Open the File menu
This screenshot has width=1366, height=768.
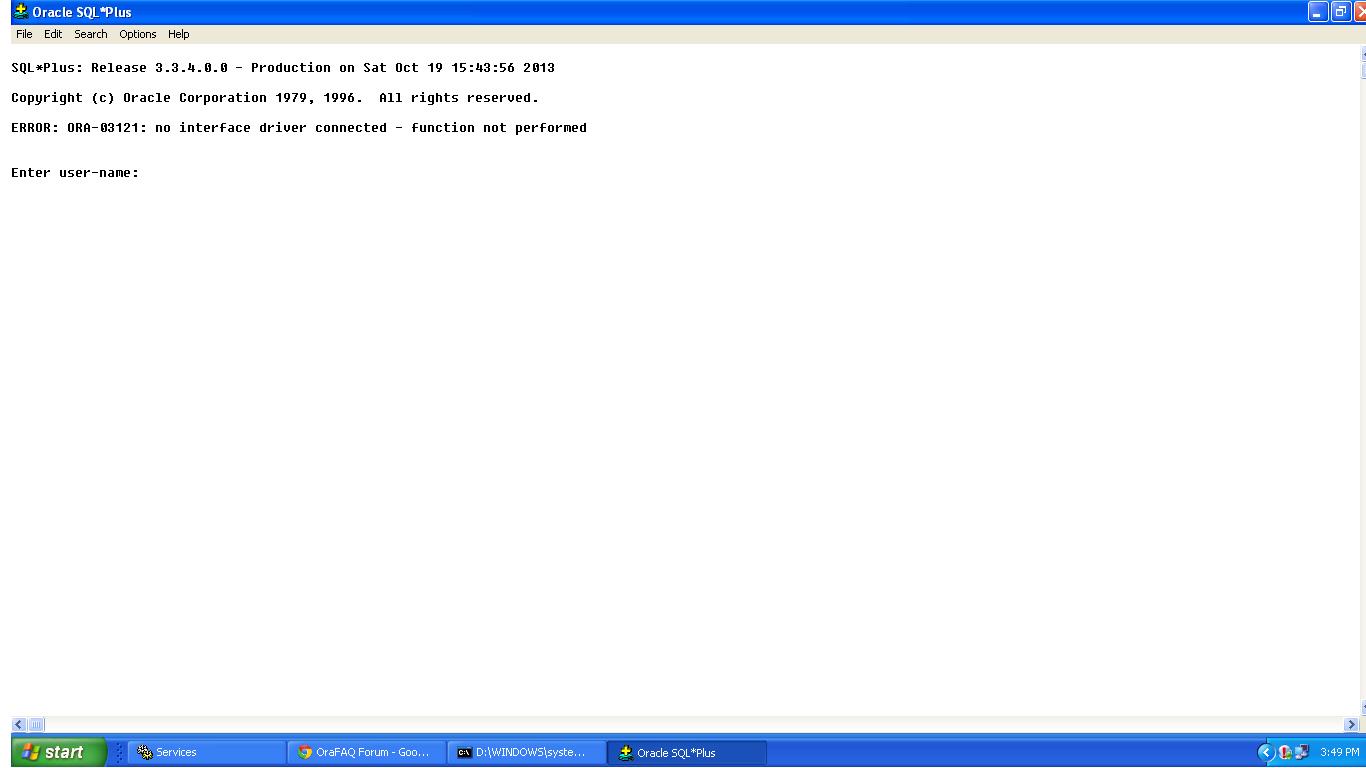[x=24, y=34]
